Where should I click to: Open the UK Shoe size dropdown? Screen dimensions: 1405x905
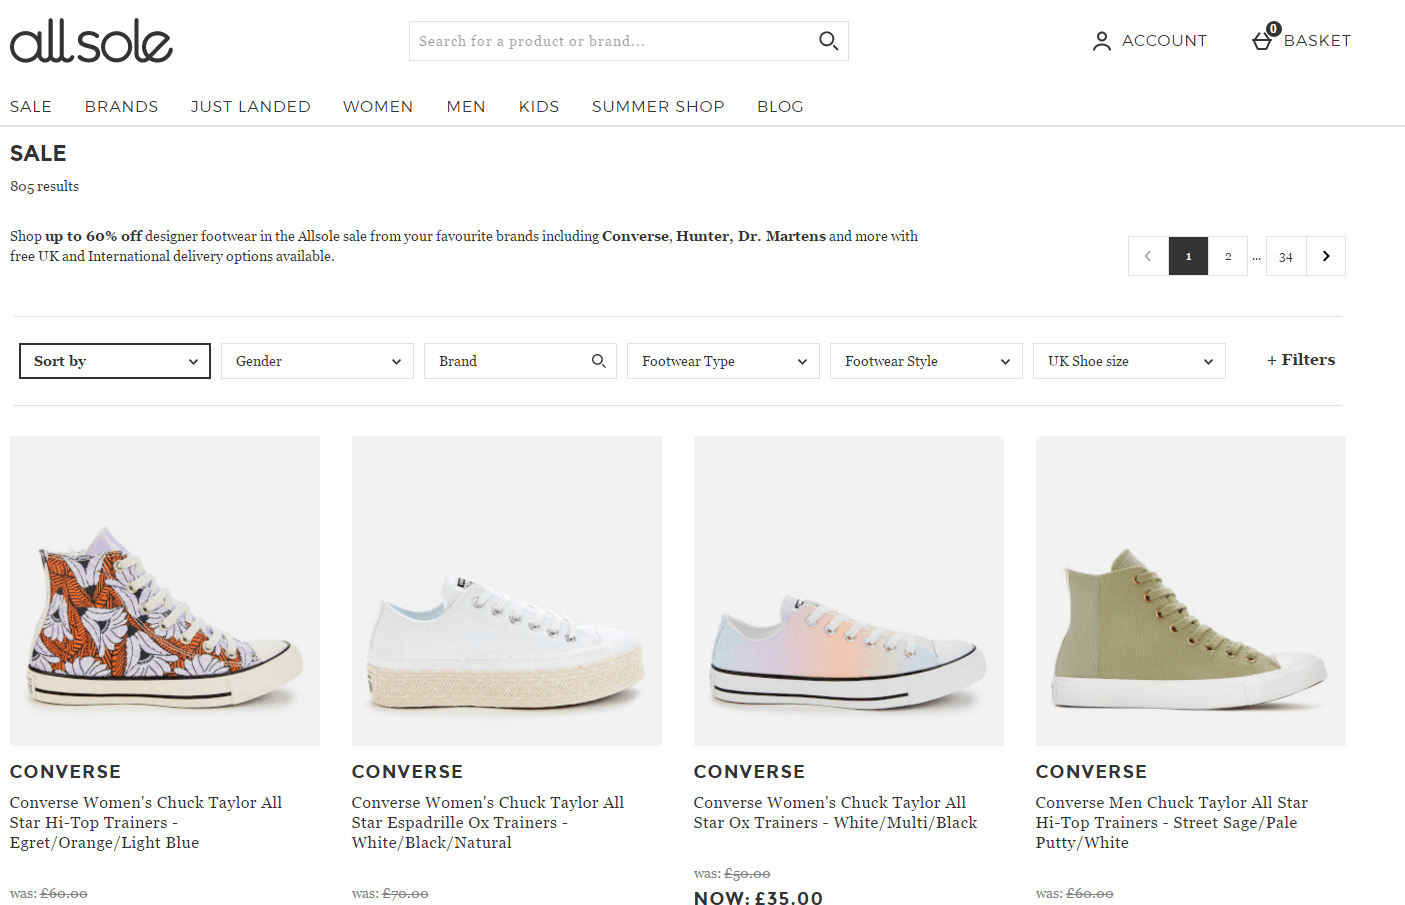(x=1129, y=361)
